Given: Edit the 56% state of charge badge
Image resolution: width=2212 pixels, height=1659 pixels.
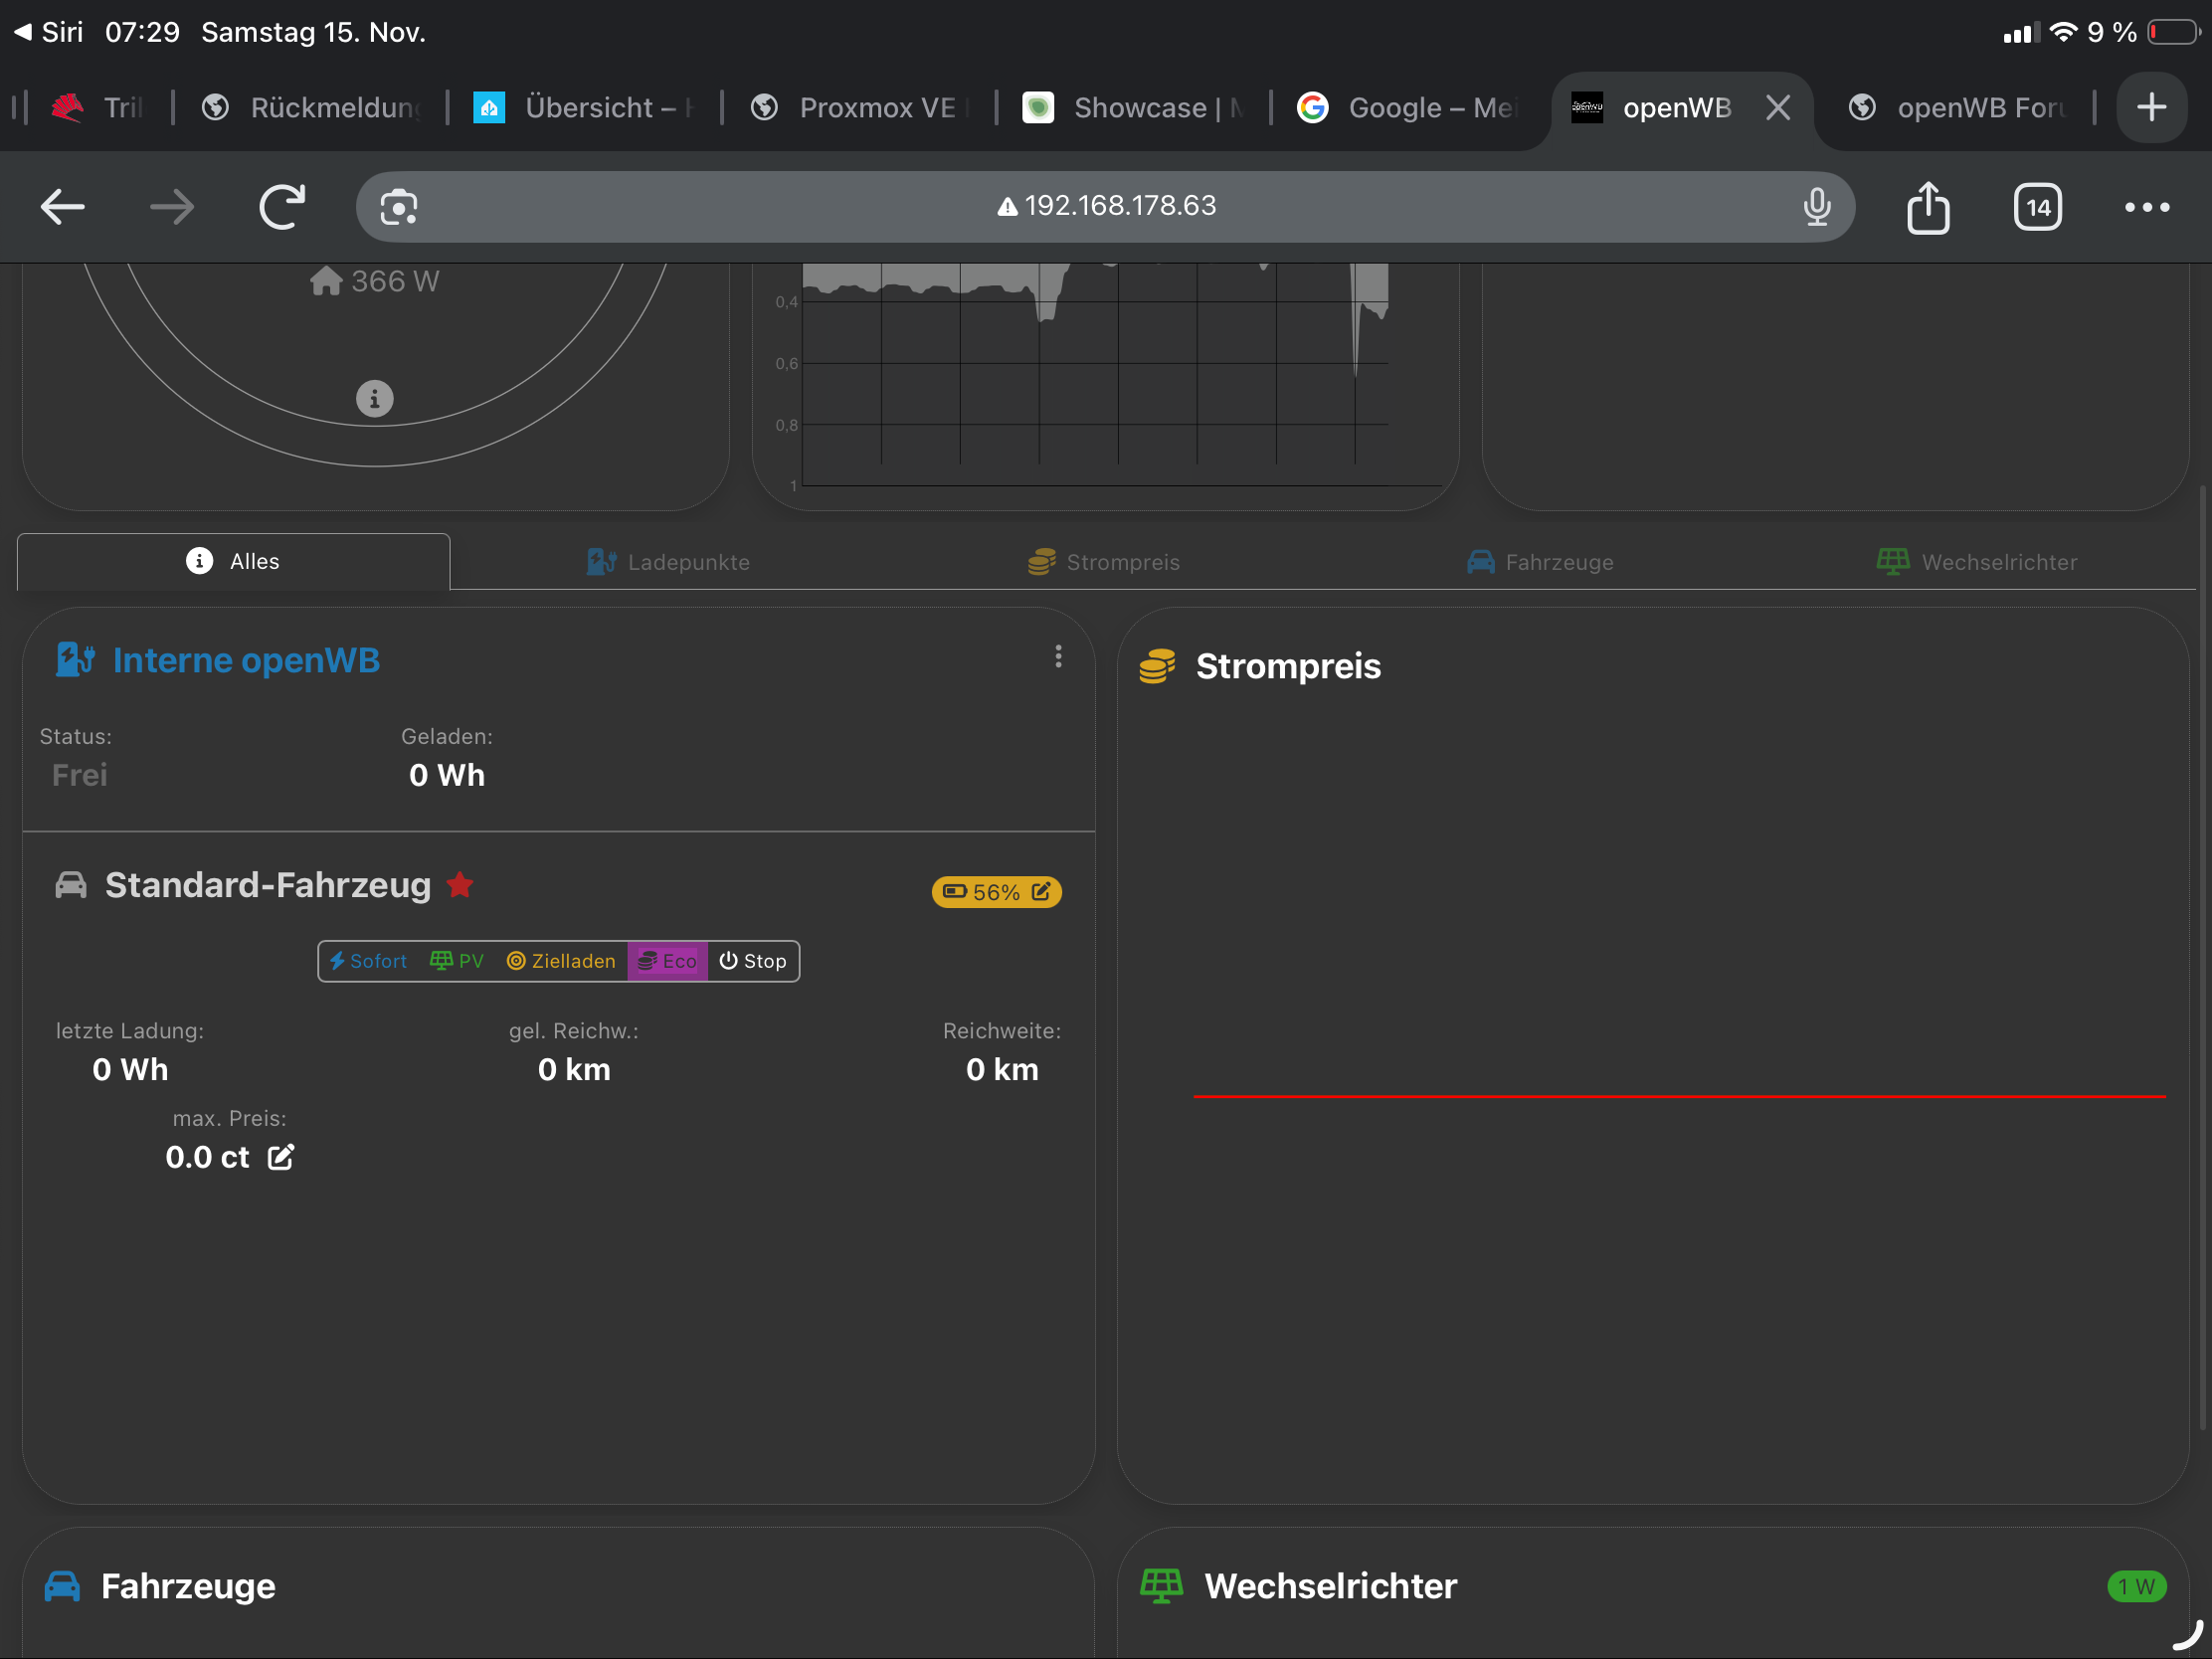Looking at the screenshot, I should click(1041, 891).
